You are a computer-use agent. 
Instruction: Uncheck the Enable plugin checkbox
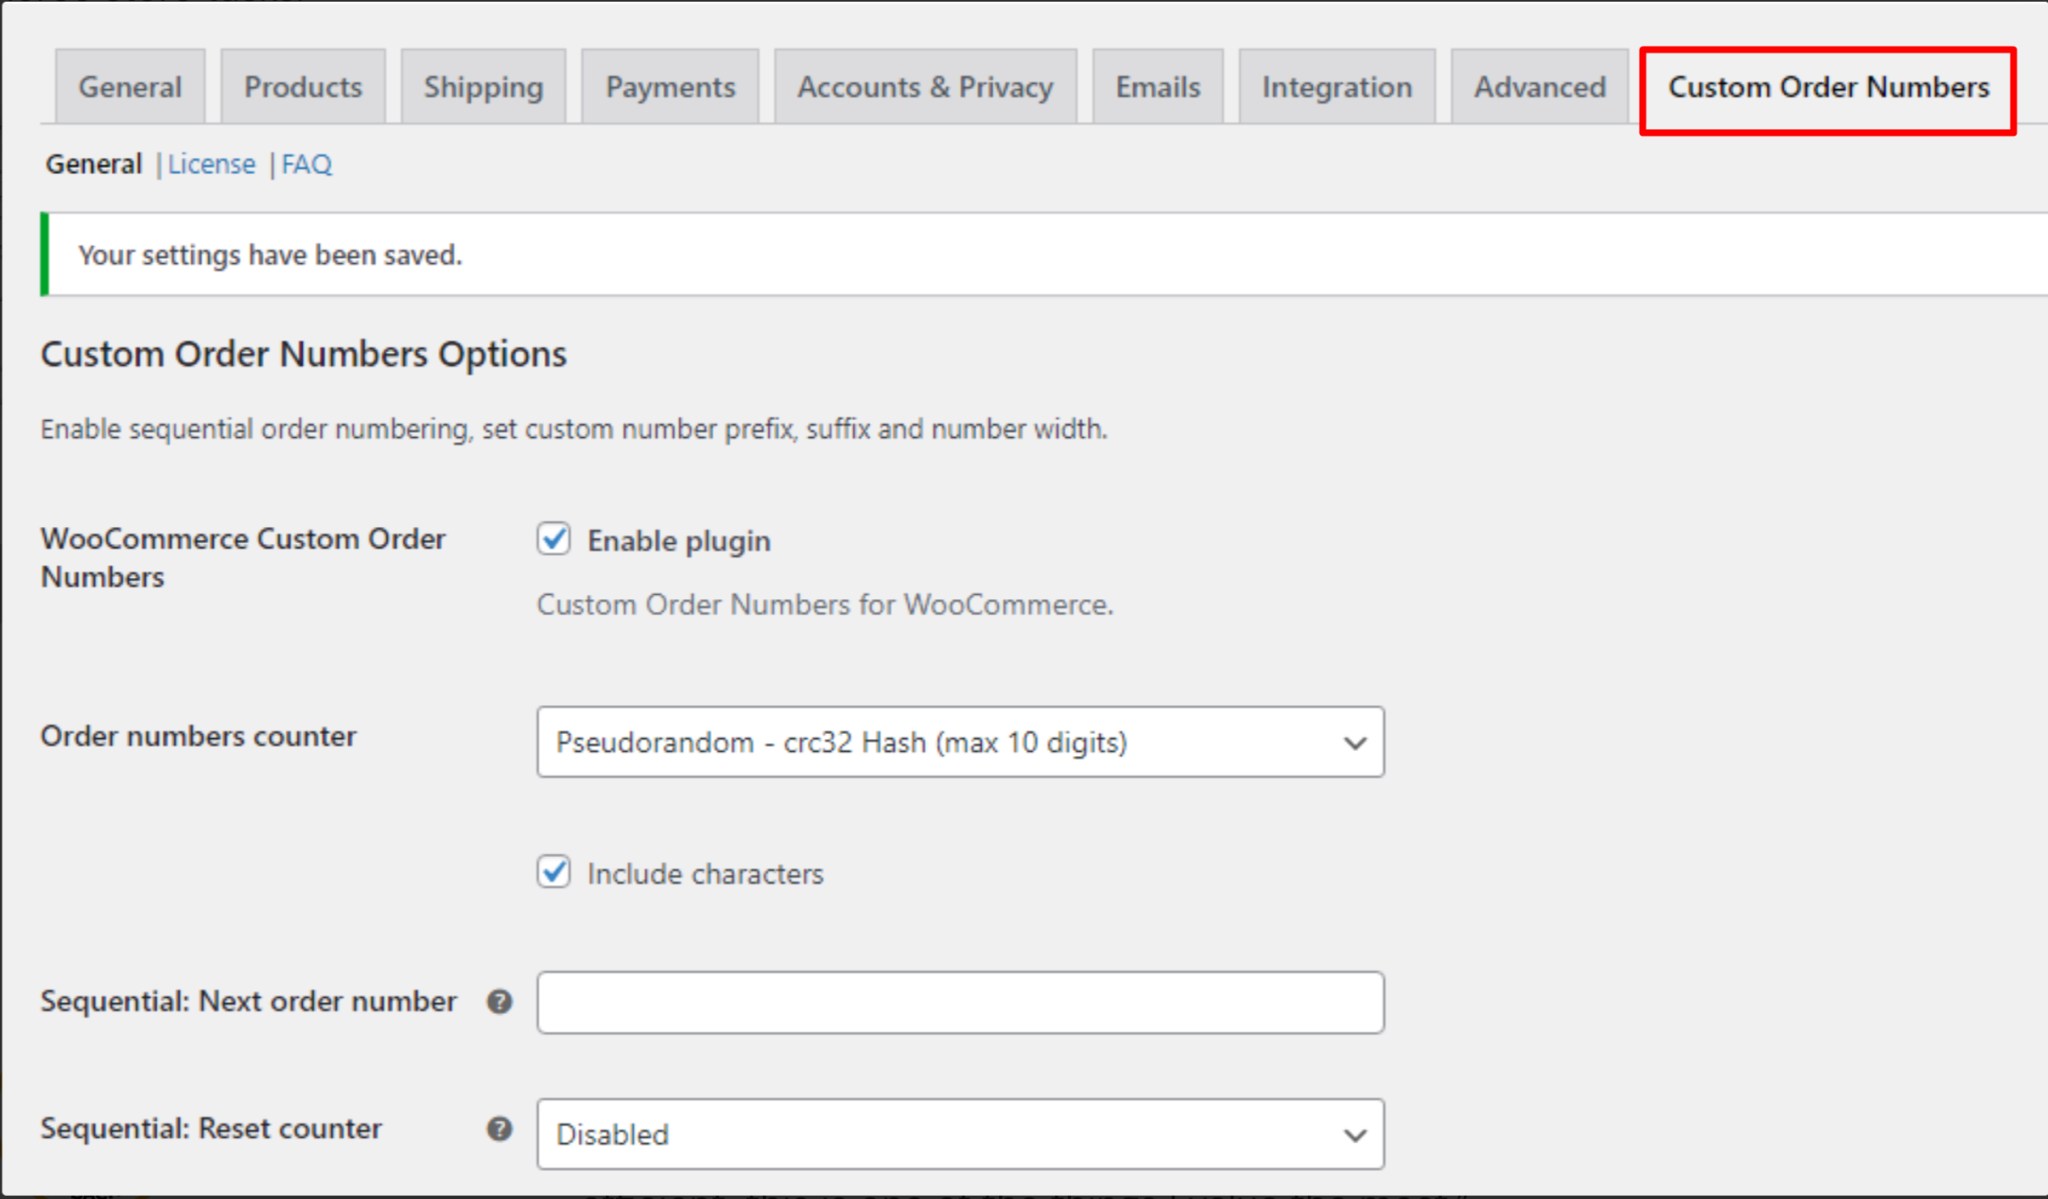pyautogui.click(x=553, y=540)
